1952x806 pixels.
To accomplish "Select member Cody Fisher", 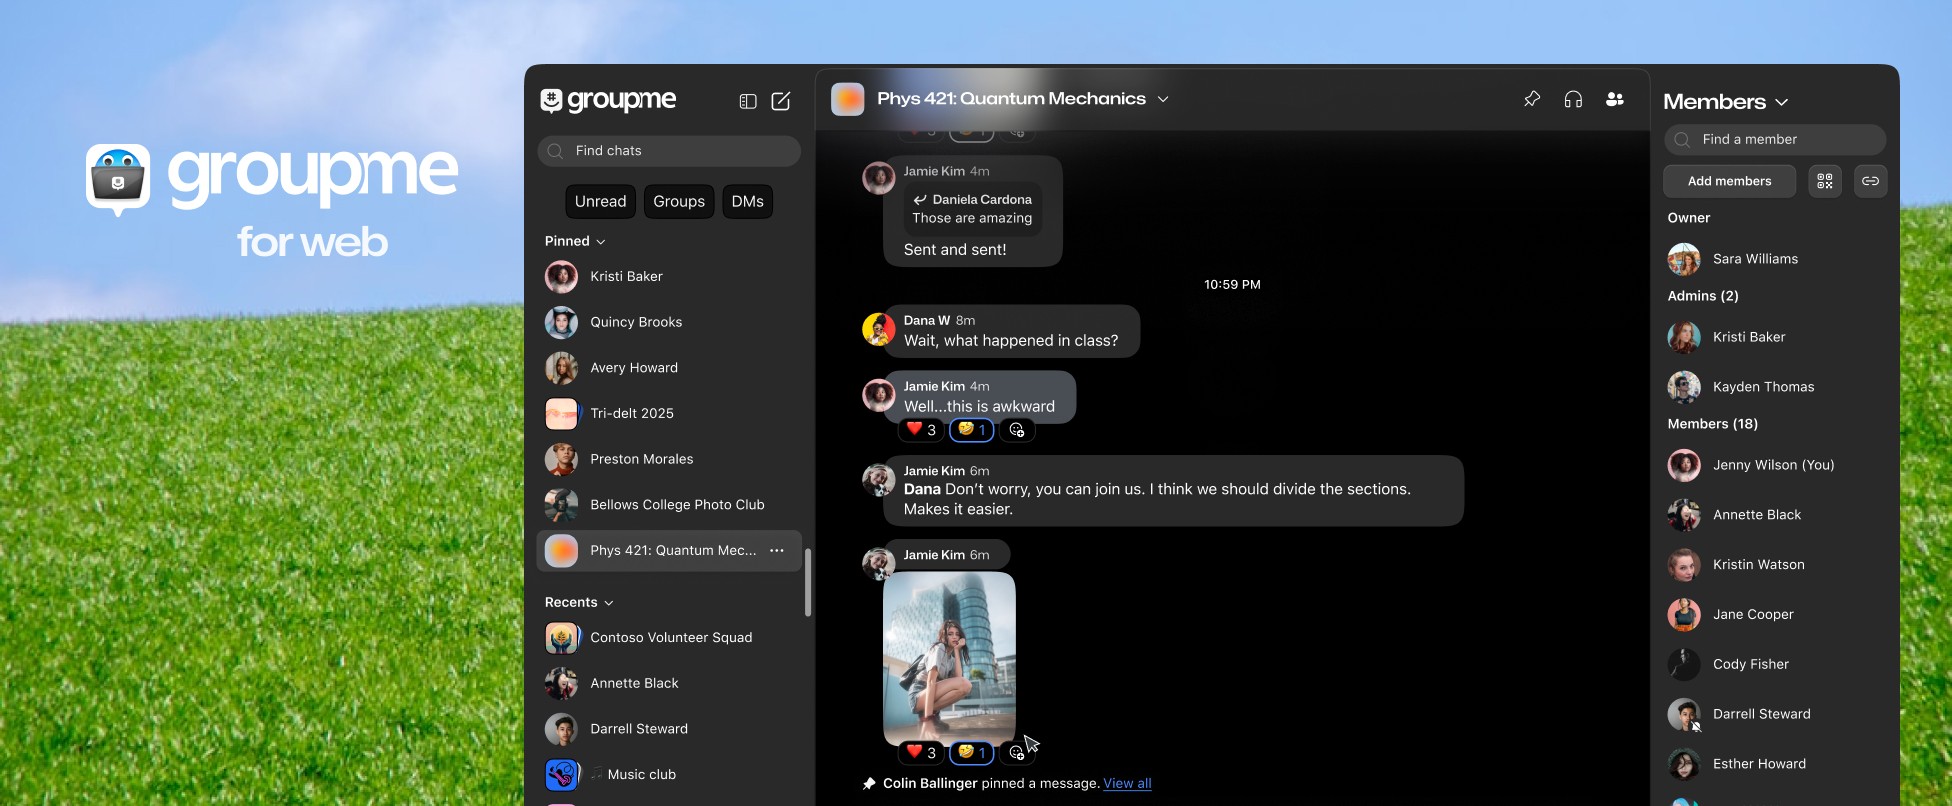I will [x=1775, y=664].
